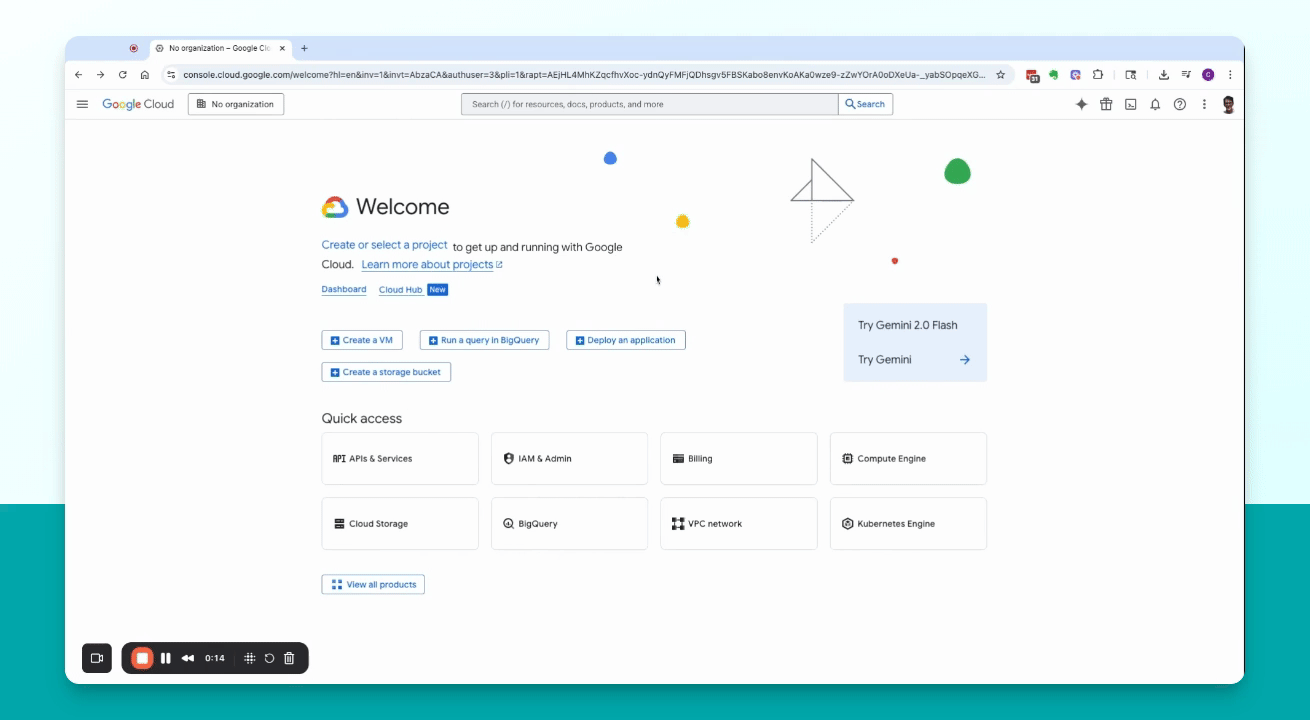Rewind the screen recording
This screenshot has height=720, width=1310.
[x=188, y=658]
